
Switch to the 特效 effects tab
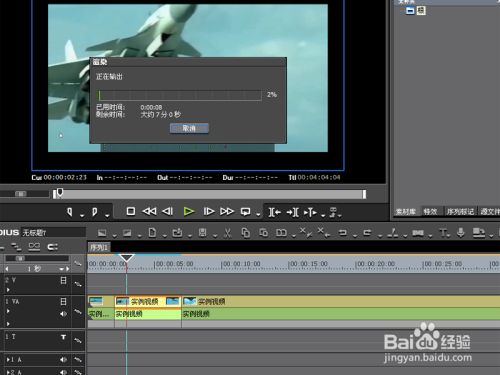(x=430, y=211)
